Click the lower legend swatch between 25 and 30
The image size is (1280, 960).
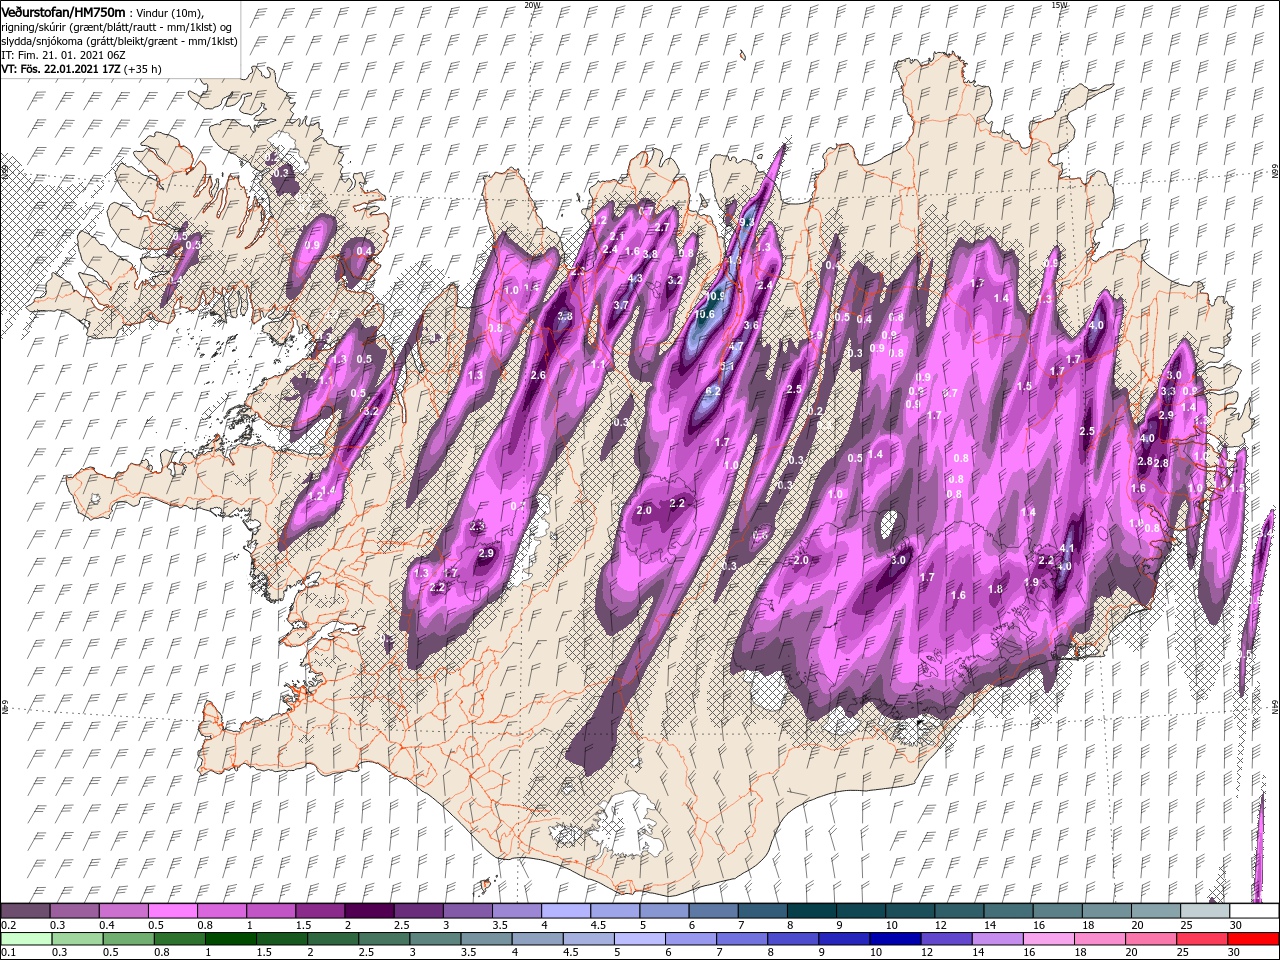(x=1202, y=939)
